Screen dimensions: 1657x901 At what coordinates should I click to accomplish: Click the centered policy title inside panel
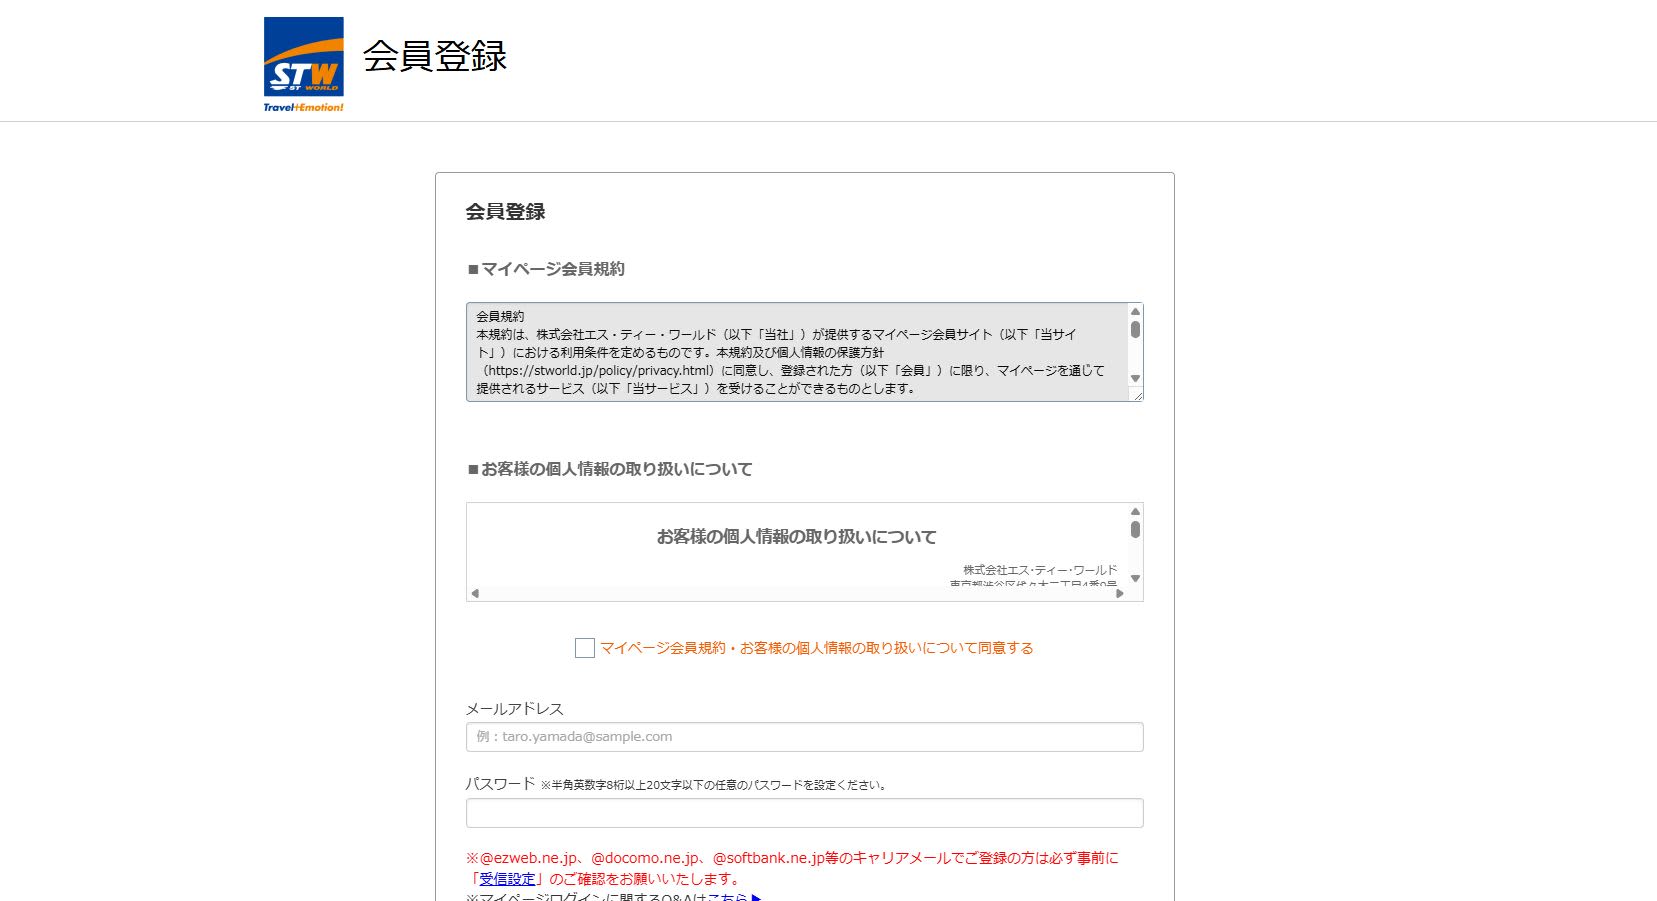pyautogui.click(x=796, y=537)
